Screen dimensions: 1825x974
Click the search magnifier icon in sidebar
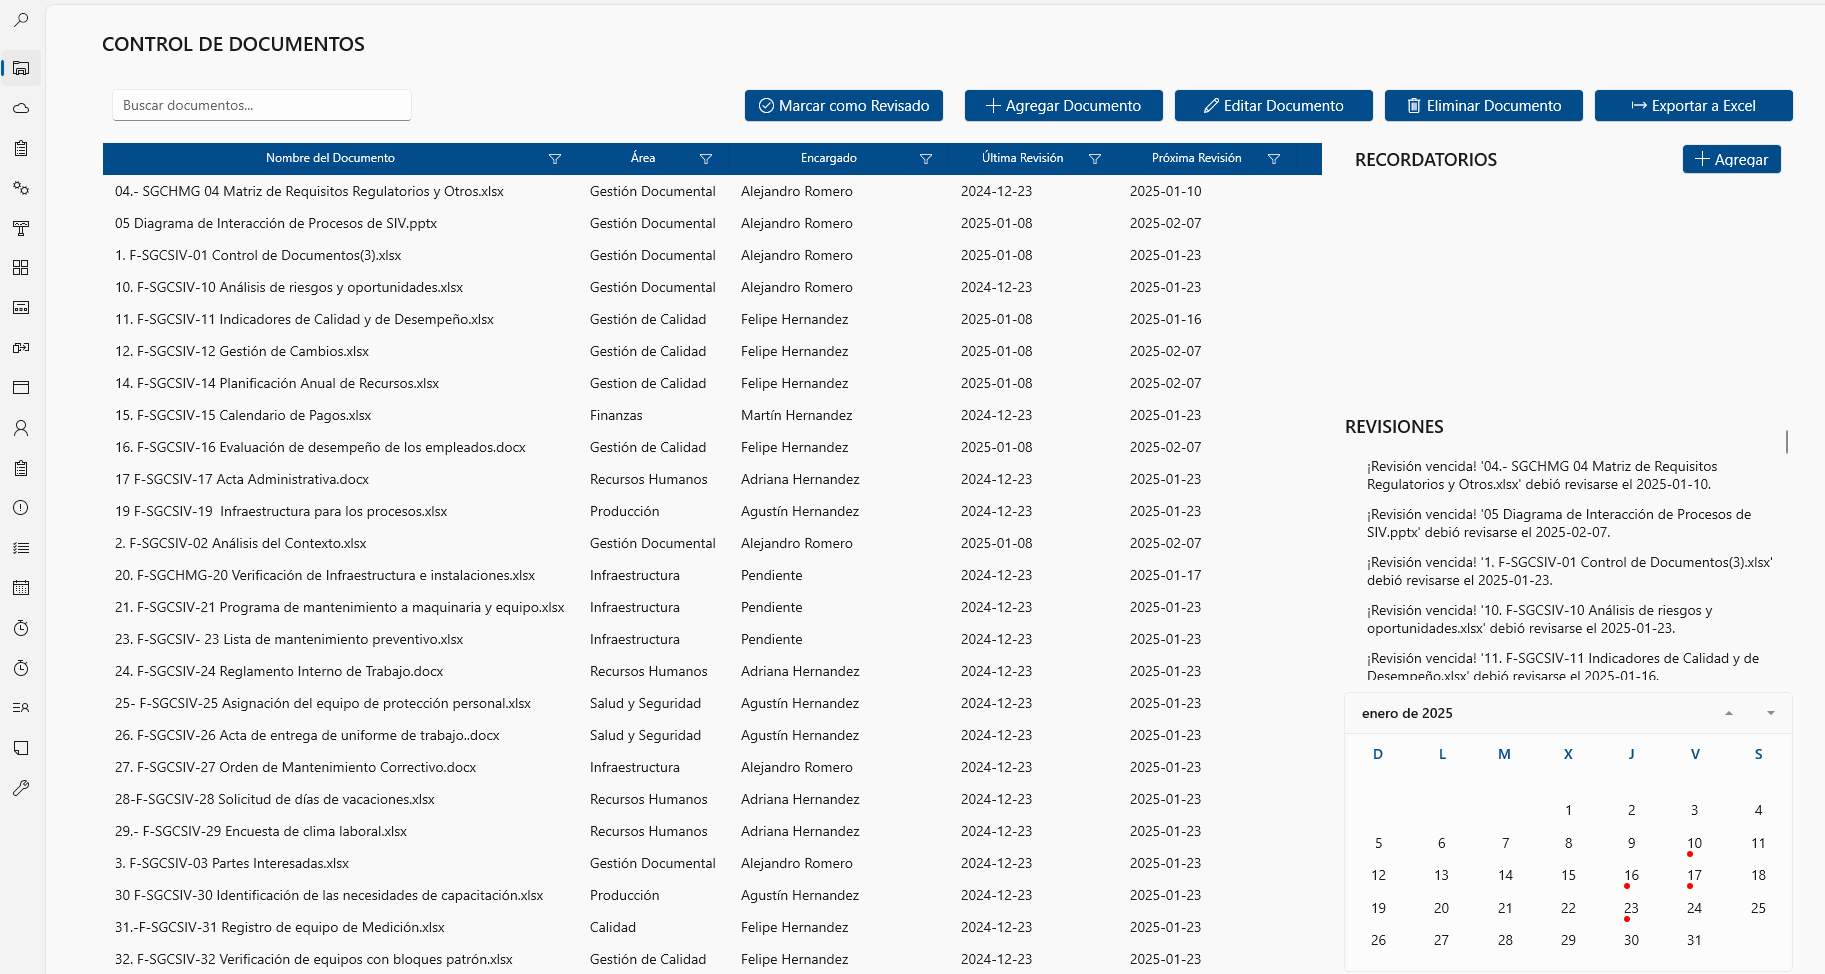click(21, 20)
